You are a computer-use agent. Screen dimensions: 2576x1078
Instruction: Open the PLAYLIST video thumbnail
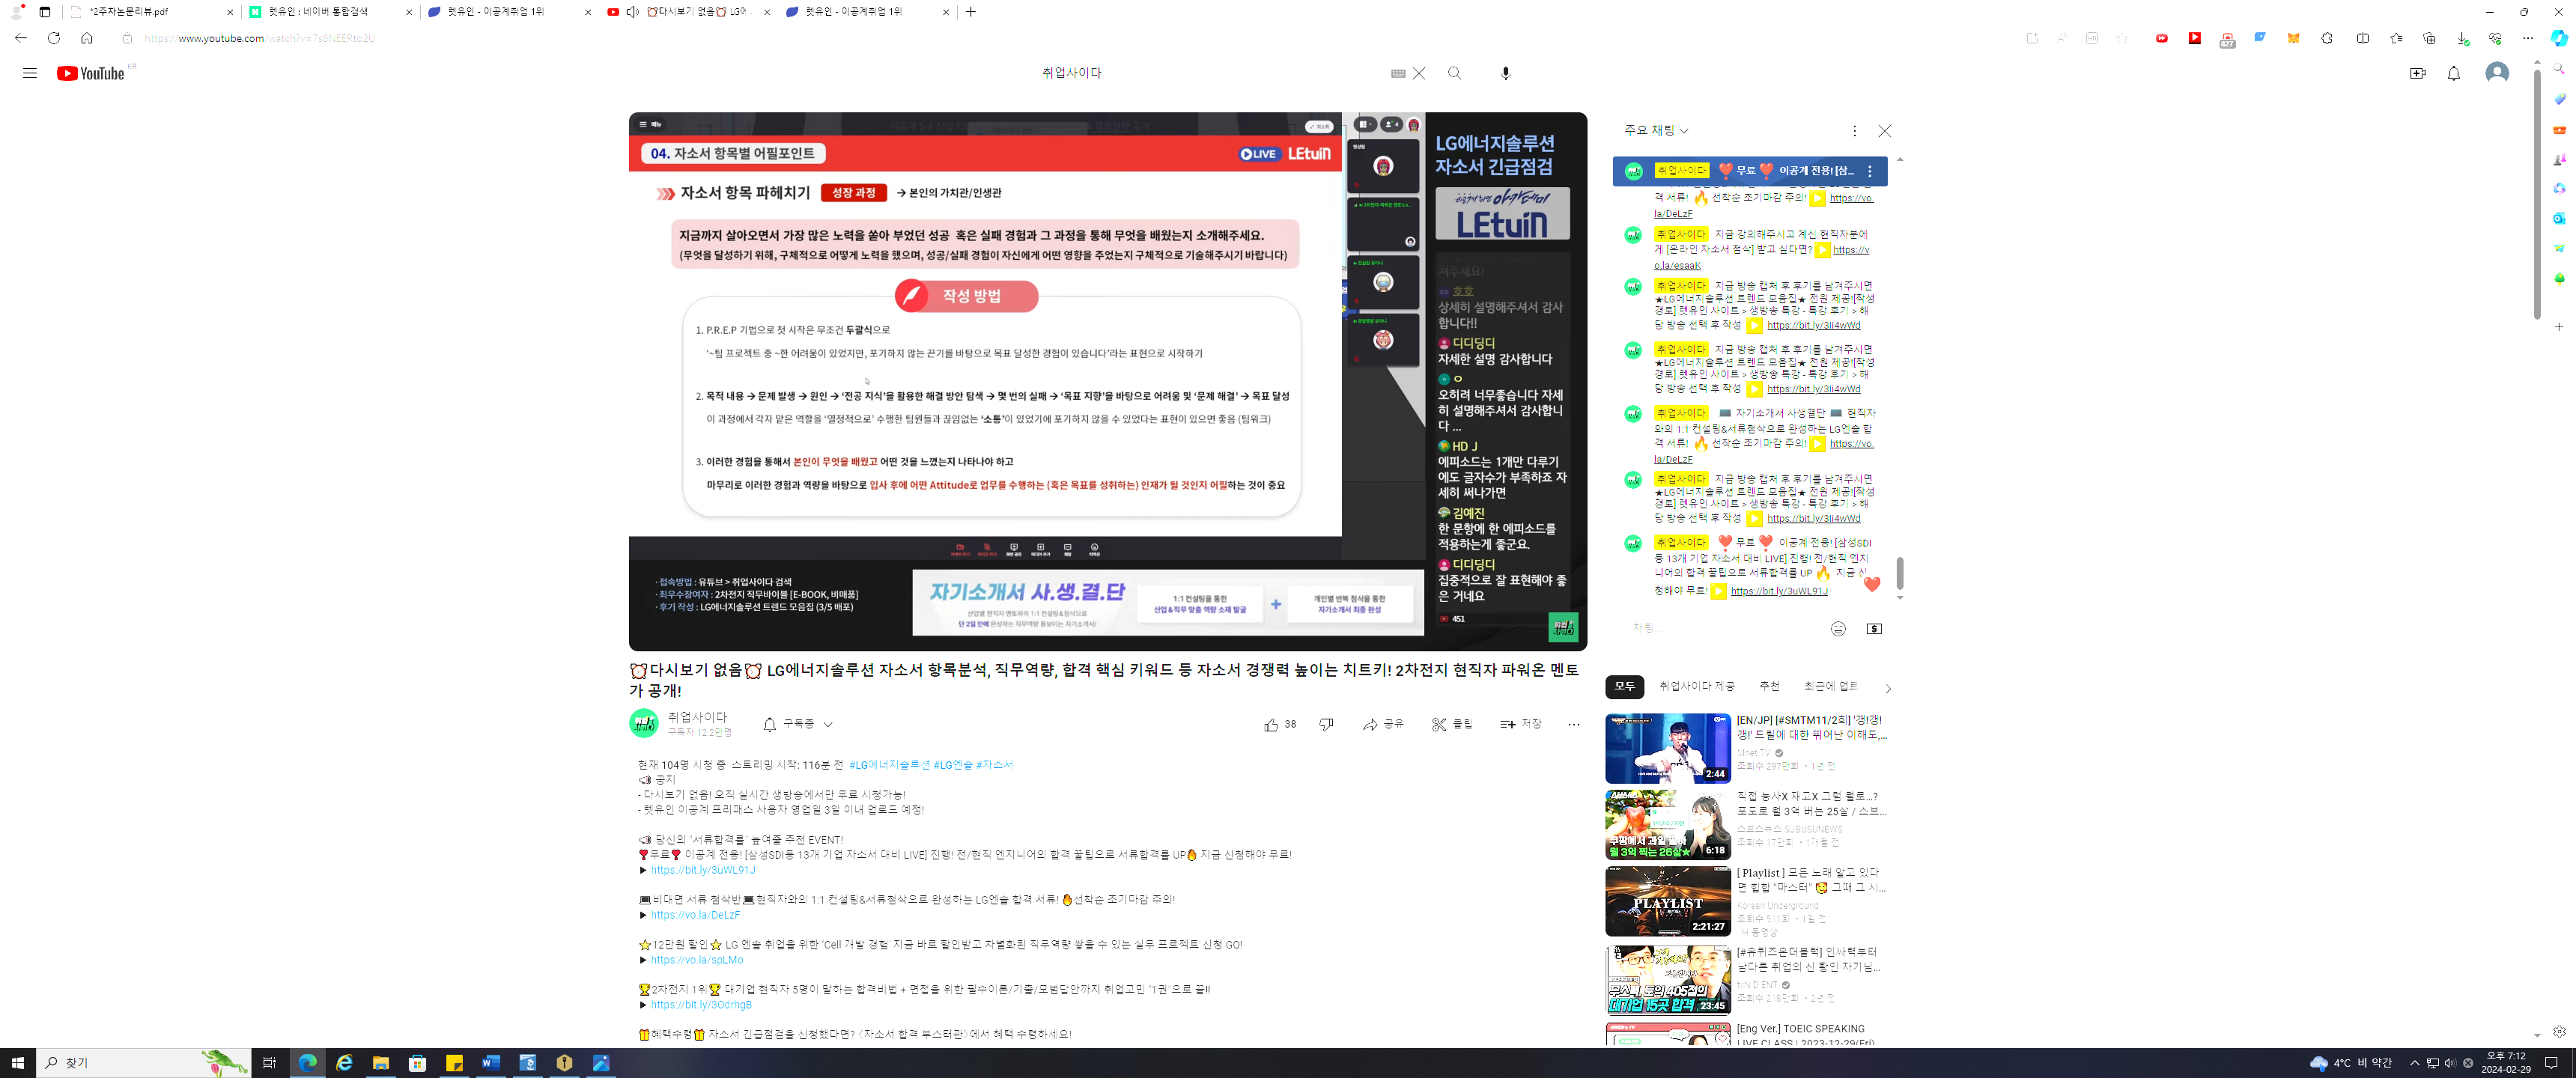[x=1667, y=901]
